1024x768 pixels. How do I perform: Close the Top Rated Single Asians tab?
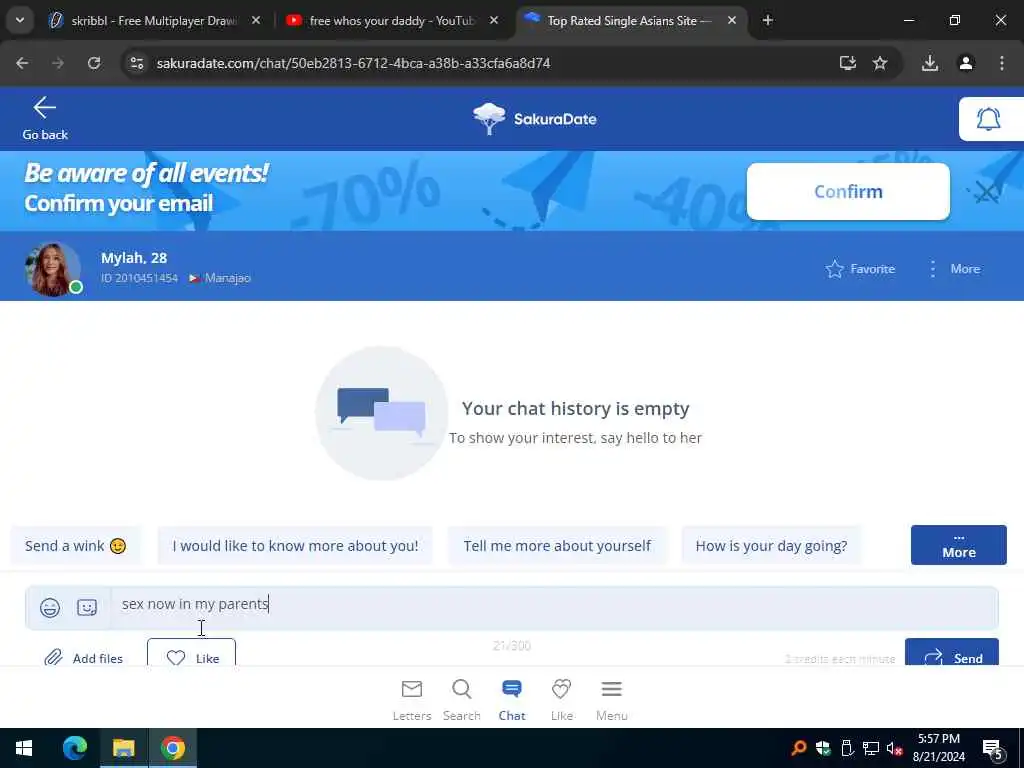click(732, 21)
